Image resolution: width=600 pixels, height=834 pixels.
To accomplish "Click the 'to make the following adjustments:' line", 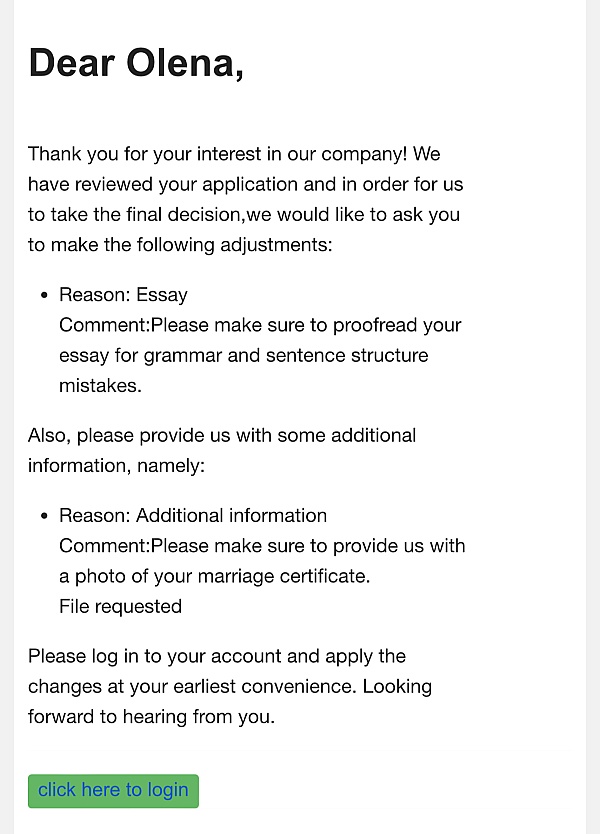I will [180, 244].
